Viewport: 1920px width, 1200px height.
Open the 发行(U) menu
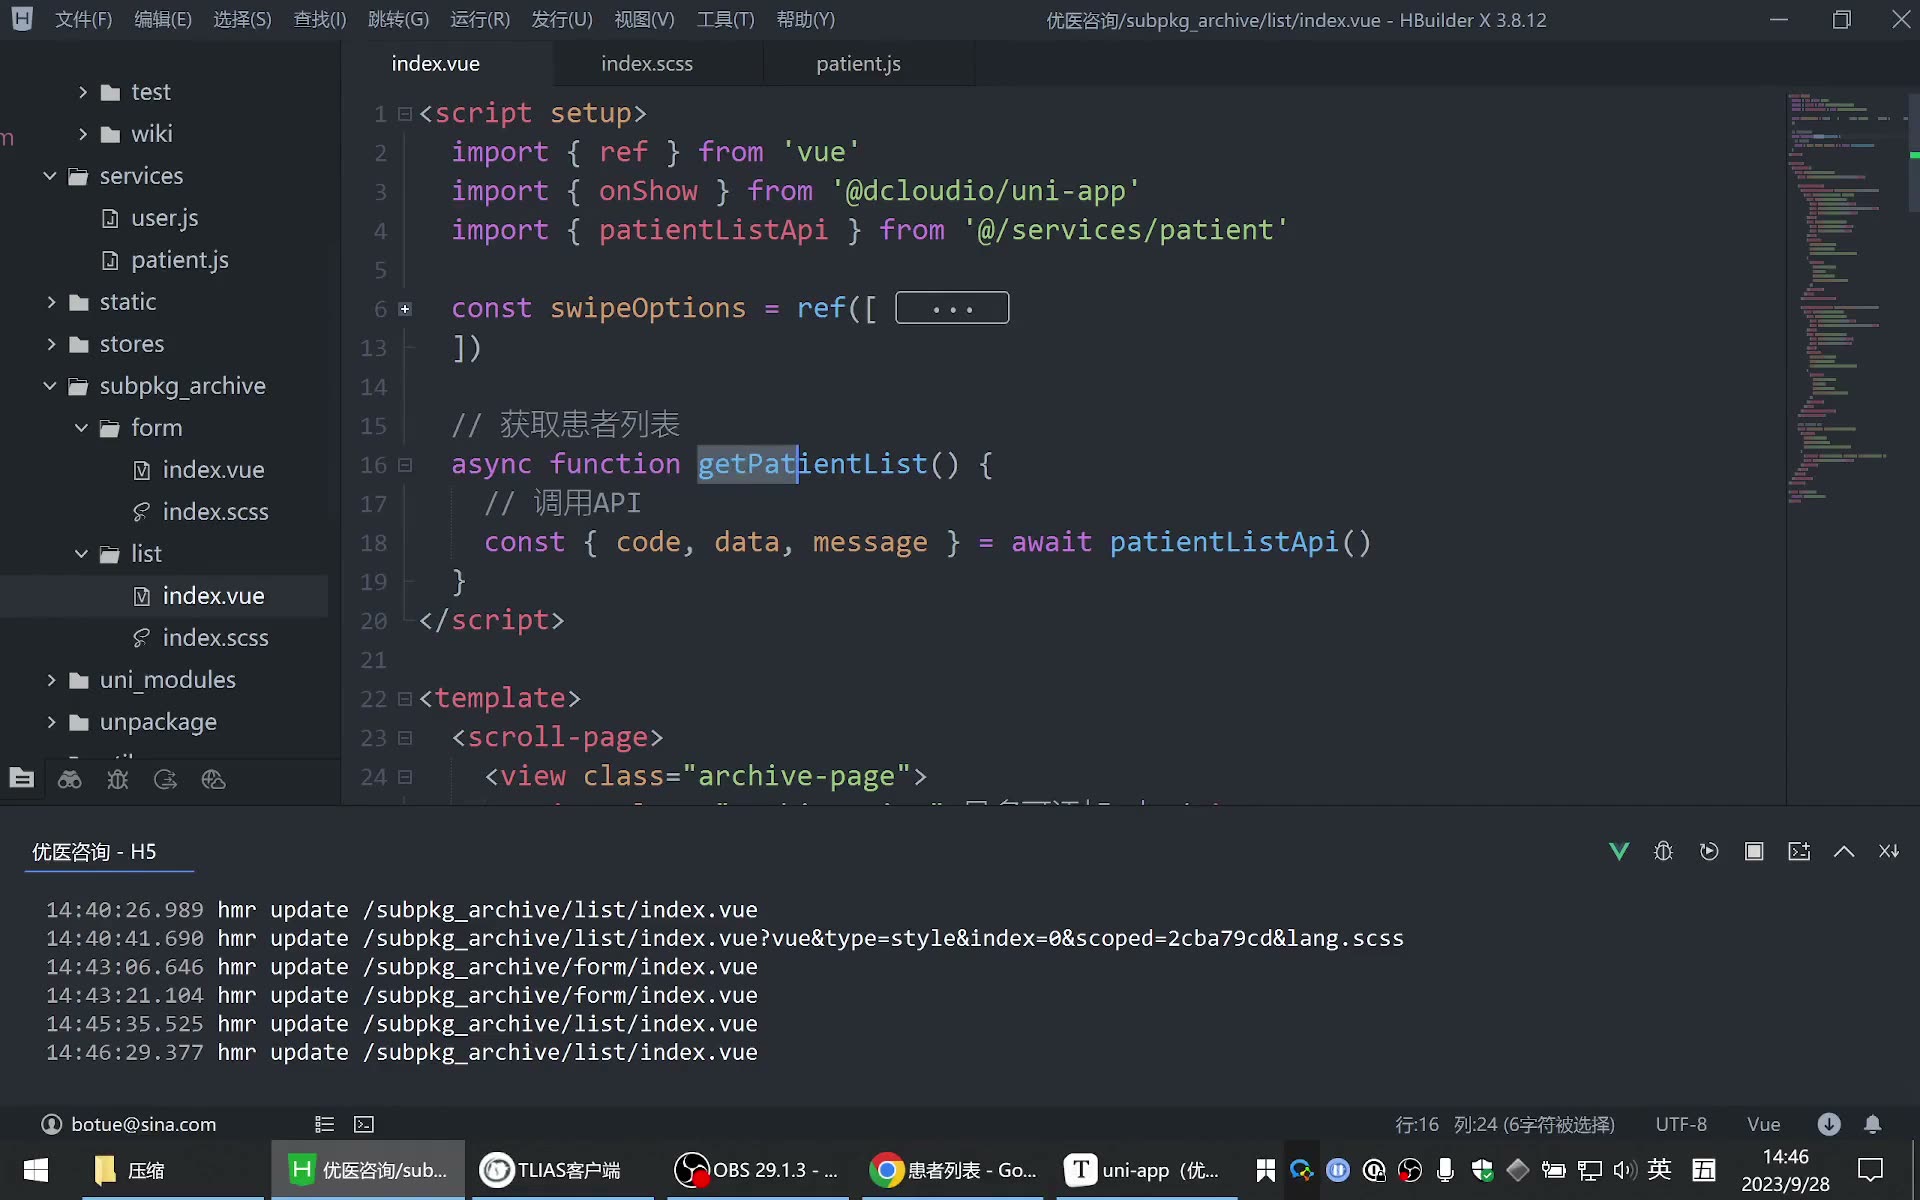tap(562, 19)
